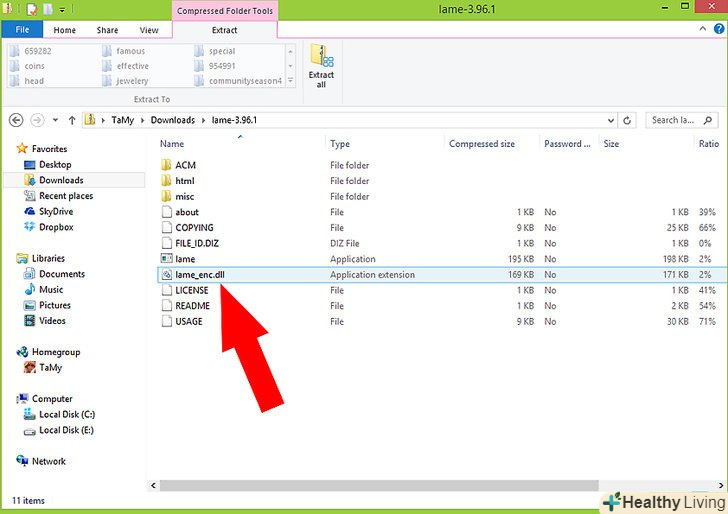Go back with the Back arrow
Screen dimensions: 728x514
(16, 120)
